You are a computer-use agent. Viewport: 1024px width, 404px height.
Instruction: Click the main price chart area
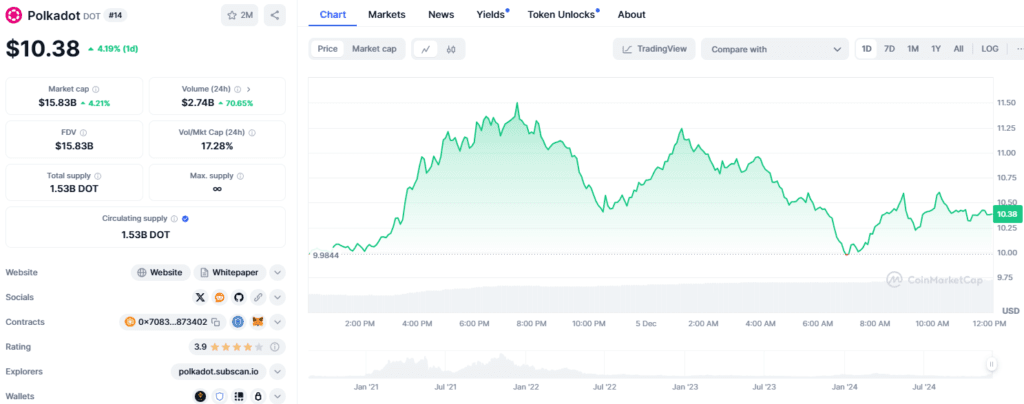[x=650, y=196]
